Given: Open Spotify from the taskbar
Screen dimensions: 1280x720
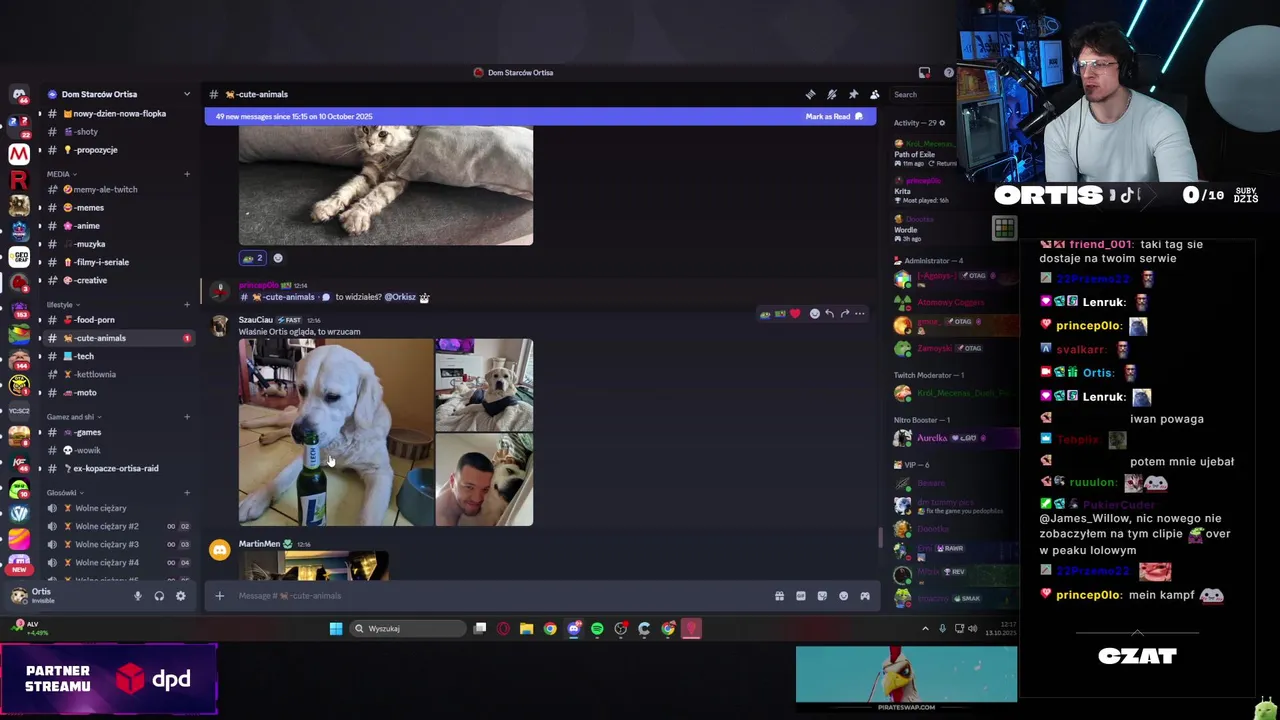Looking at the screenshot, I should click(597, 629).
